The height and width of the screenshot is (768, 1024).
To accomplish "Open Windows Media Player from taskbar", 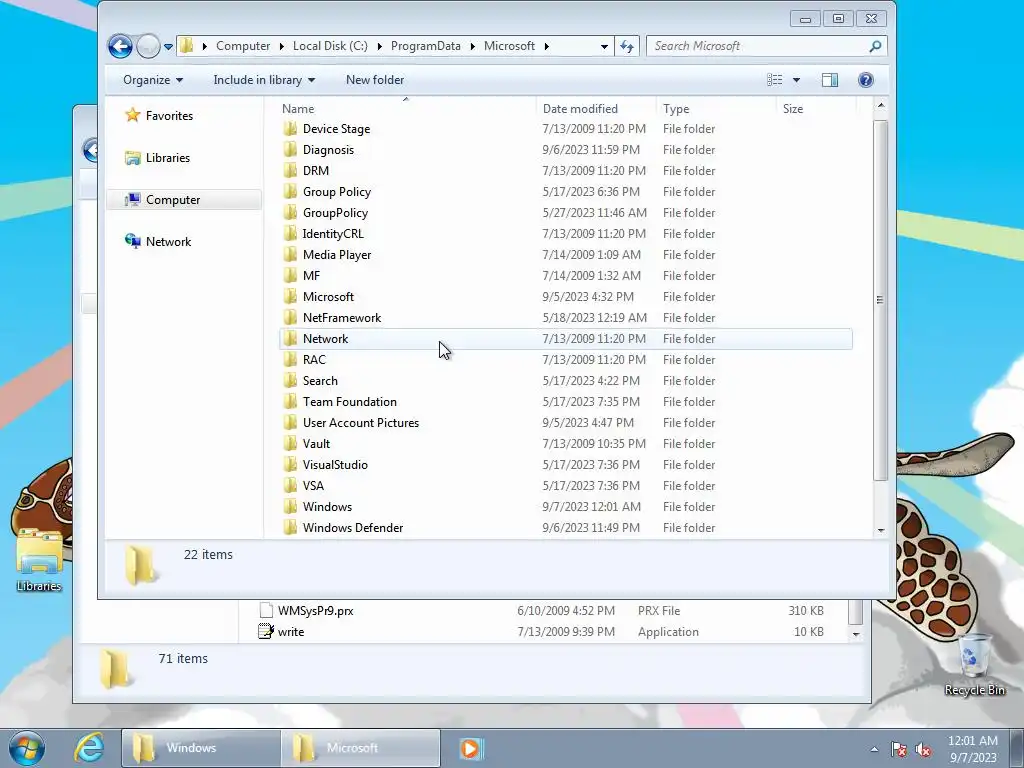I will point(471,748).
